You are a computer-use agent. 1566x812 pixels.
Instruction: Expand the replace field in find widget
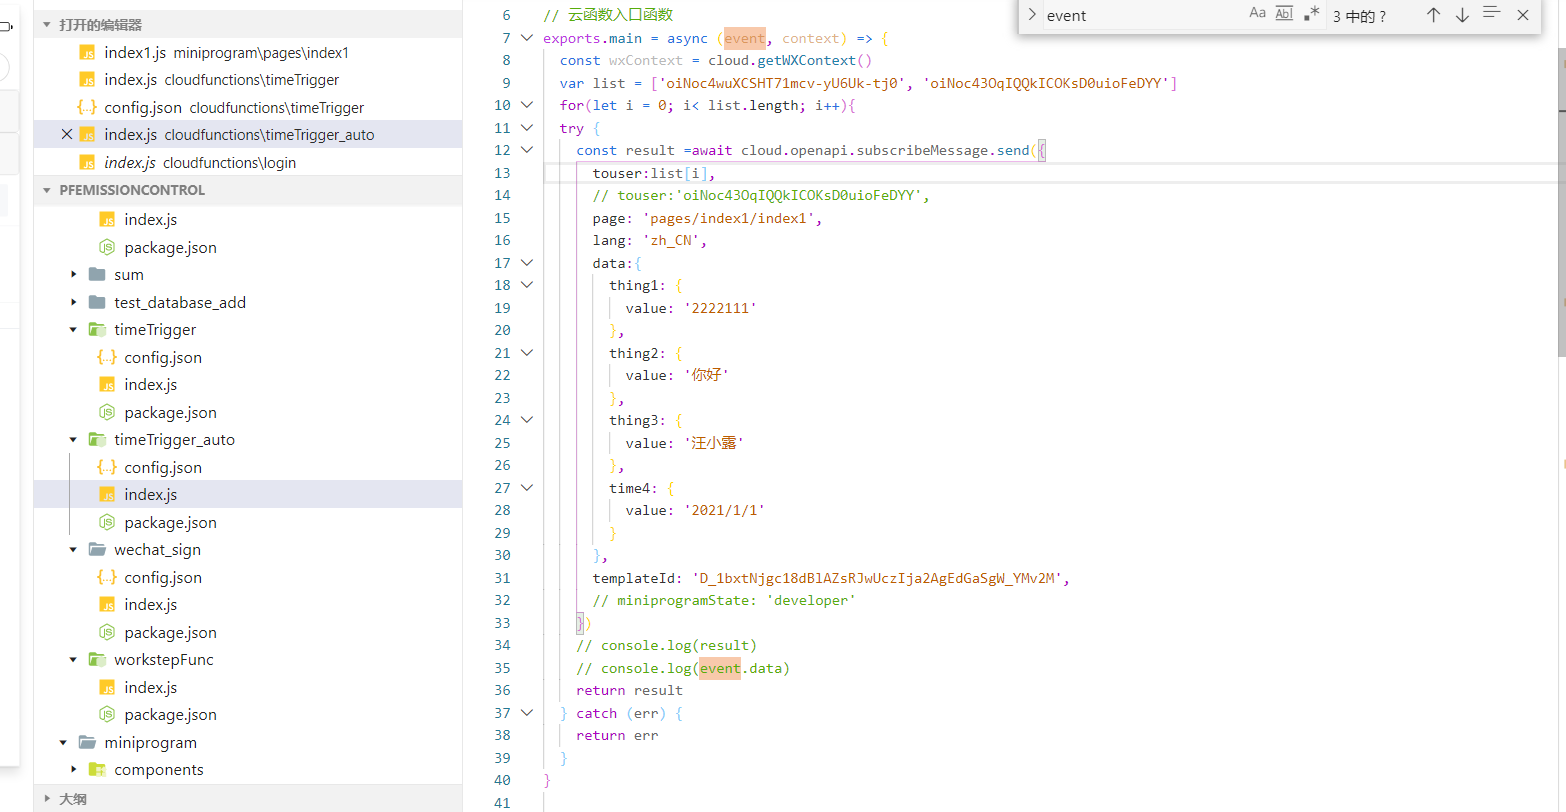1032,14
